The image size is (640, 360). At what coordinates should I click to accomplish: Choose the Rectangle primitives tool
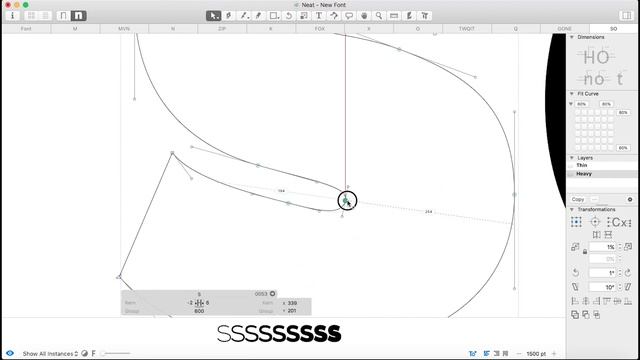click(x=273, y=16)
